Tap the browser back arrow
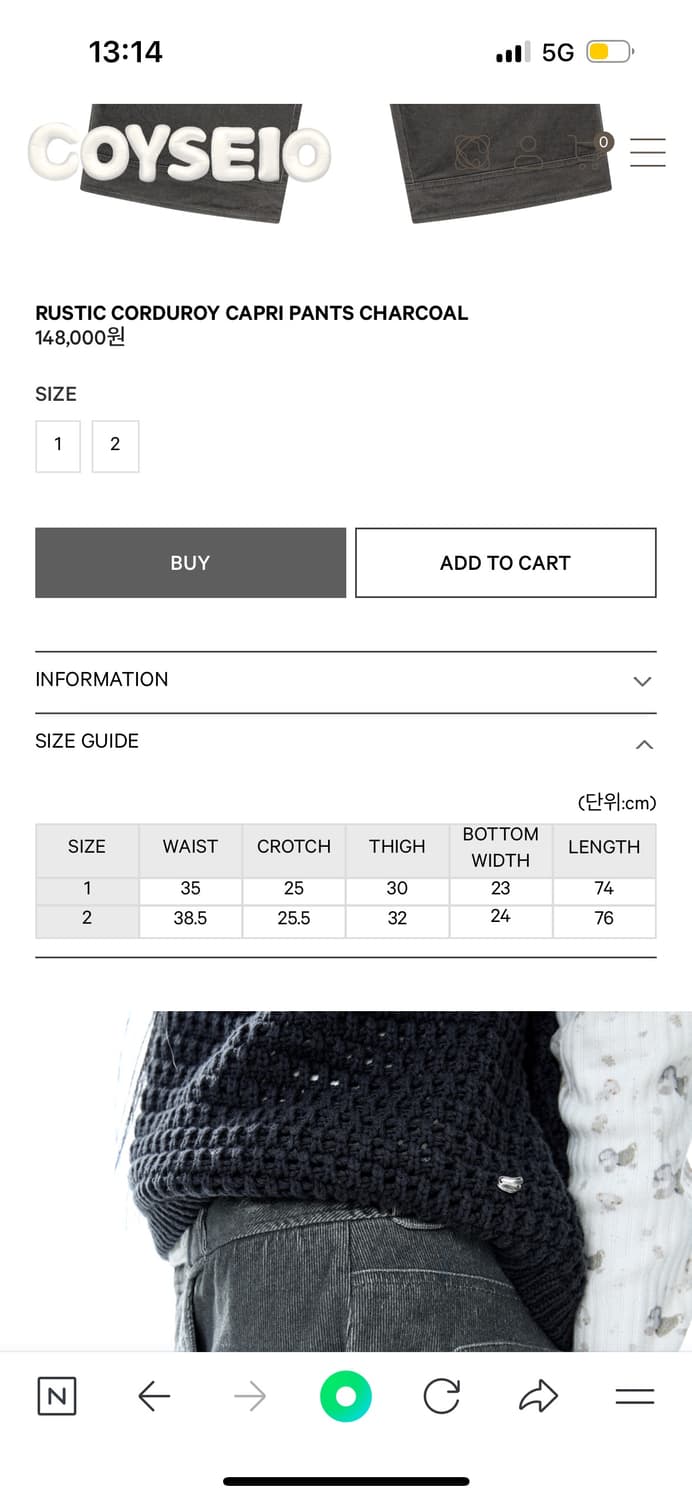The image size is (692, 1500). pos(154,1396)
